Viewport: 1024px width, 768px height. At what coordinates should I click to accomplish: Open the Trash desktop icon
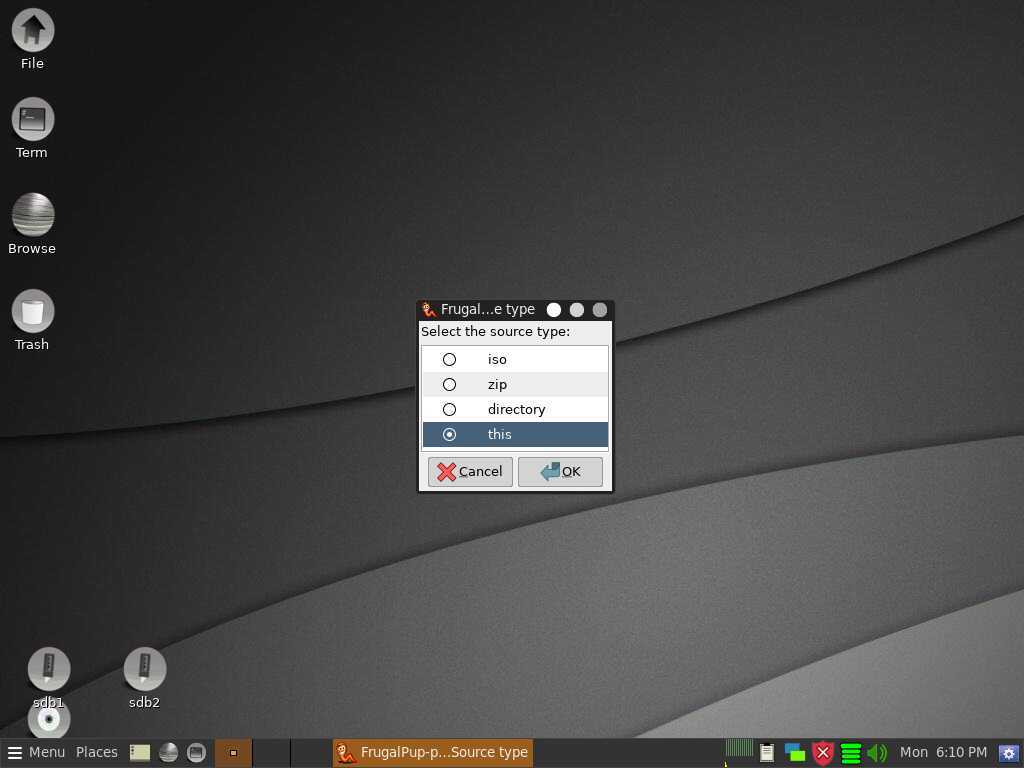click(x=32, y=312)
